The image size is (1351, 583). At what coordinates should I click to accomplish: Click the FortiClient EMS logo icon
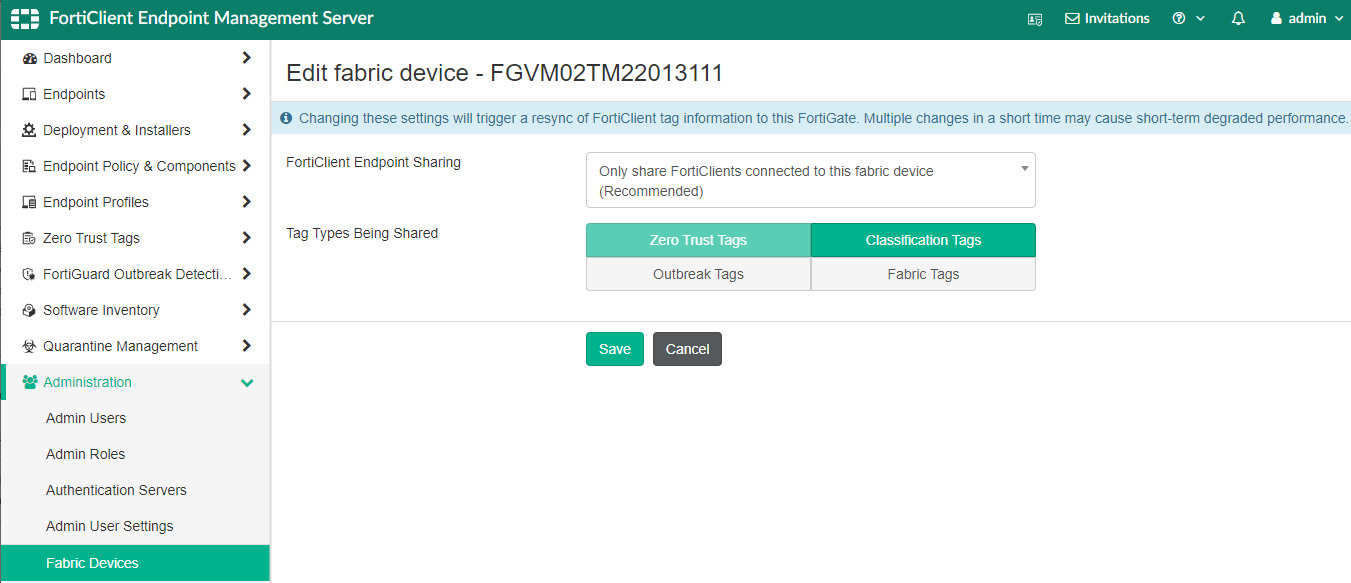point(24,17)
